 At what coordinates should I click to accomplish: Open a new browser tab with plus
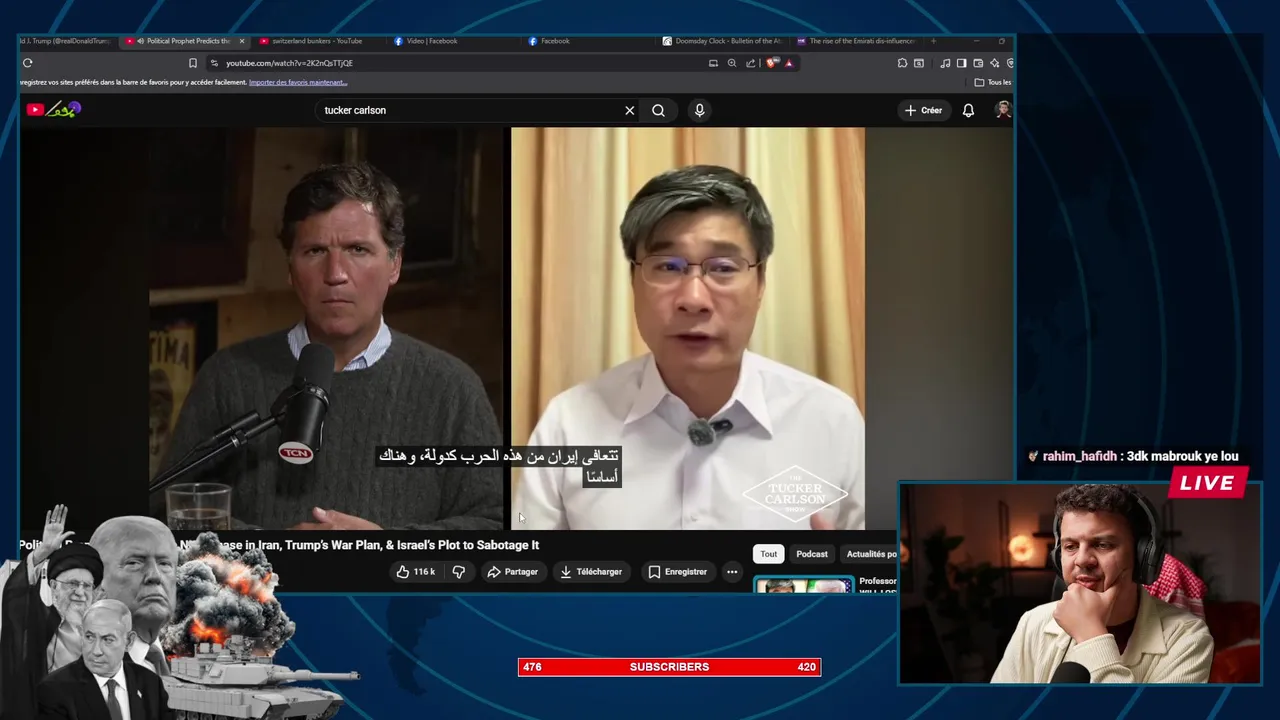[x=933, y=41]
